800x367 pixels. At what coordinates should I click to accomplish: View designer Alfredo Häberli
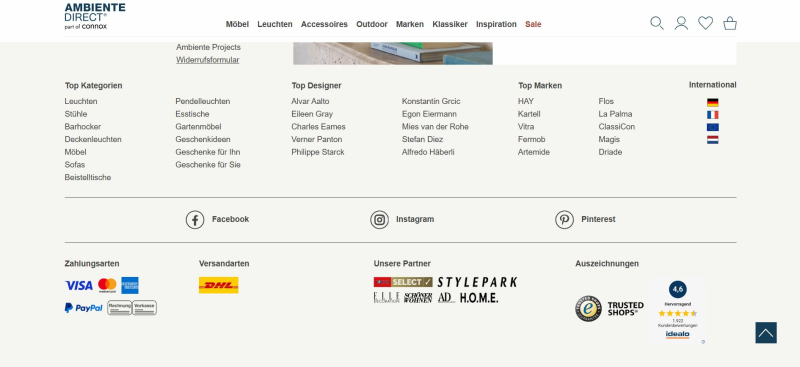[428, 152]
